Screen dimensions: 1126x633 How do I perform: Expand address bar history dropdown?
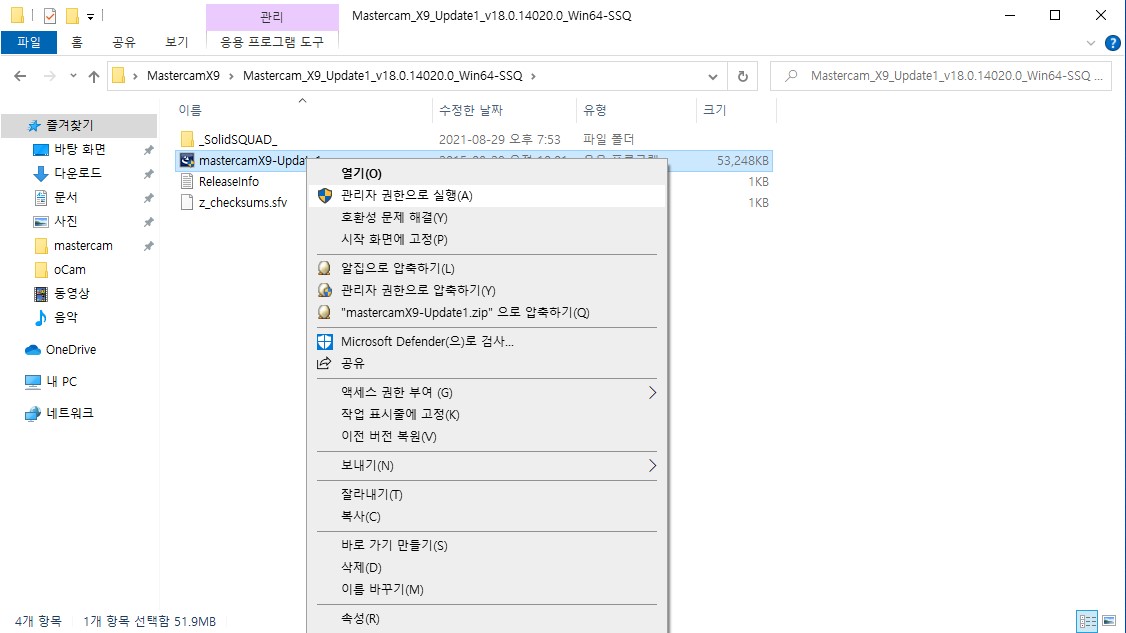click(x=712, y=76)
